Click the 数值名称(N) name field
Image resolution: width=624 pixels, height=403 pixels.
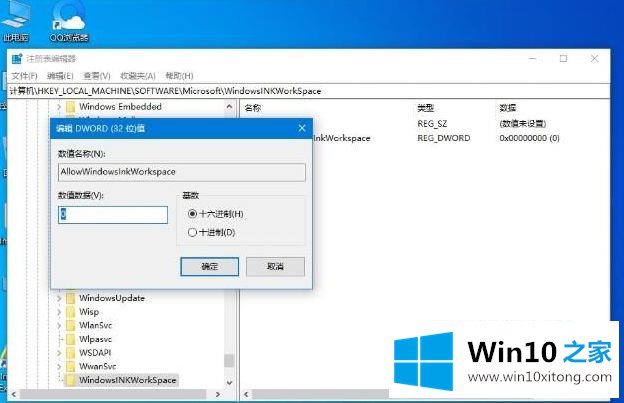coord(182,172)
